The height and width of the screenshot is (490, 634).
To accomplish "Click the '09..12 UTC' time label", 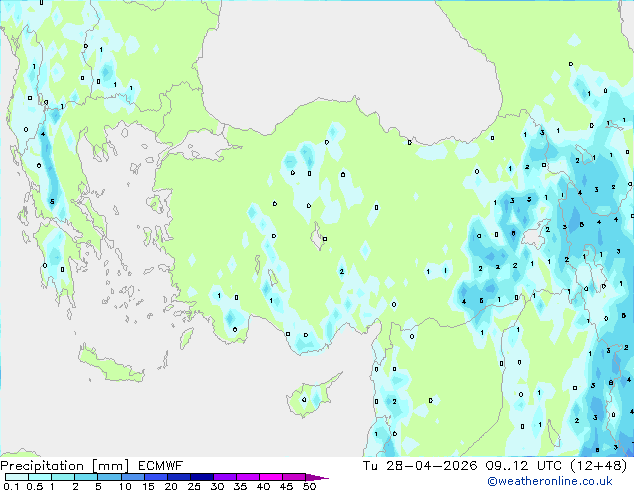I will 524,466.
